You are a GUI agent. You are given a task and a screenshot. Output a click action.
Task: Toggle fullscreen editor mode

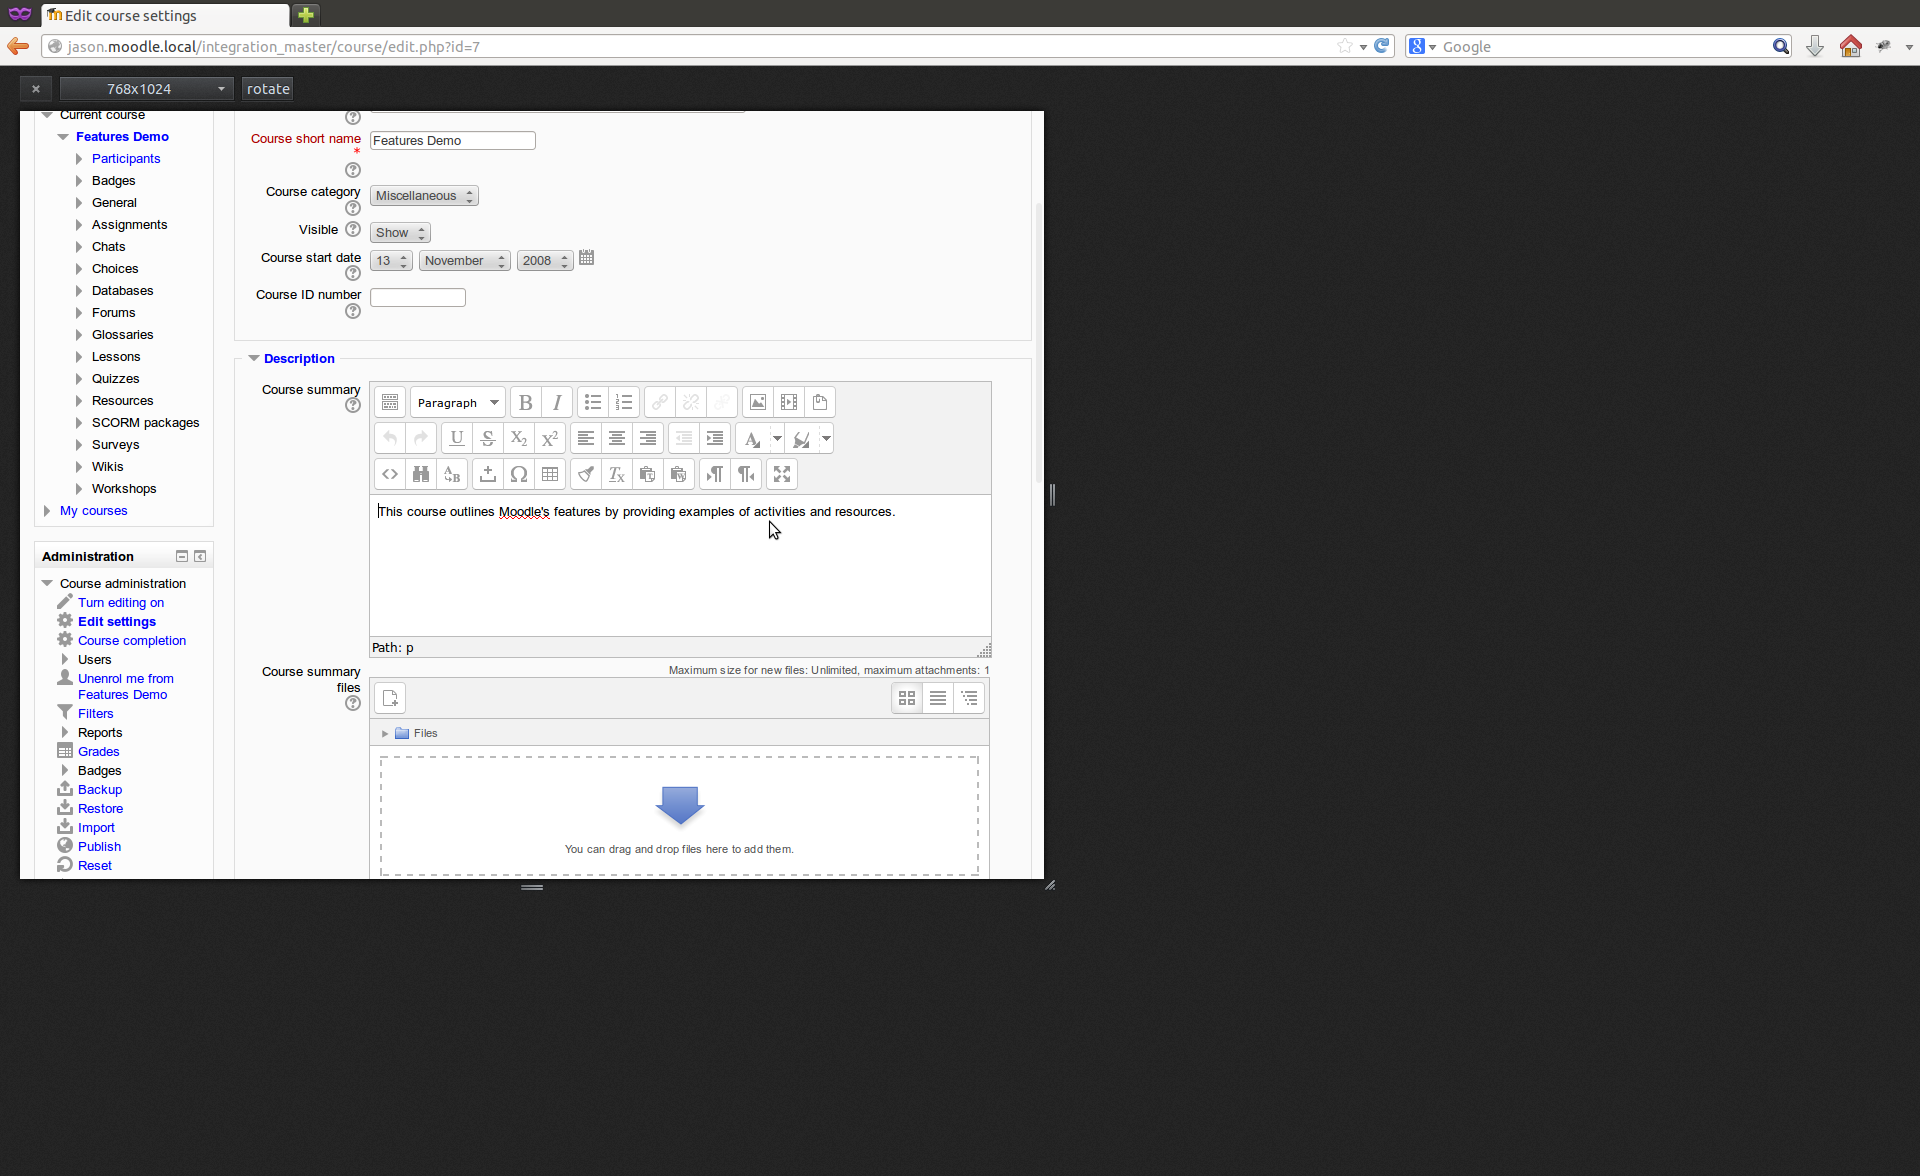pyautogui.click(x=782, y=474)
